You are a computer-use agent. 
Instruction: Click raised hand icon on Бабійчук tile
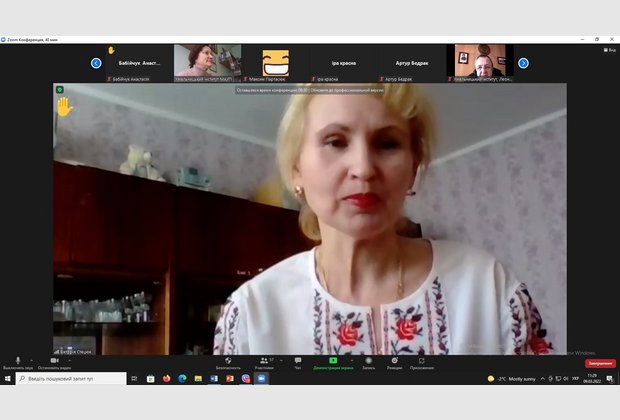pyautogui.click(x=112, y=50)
